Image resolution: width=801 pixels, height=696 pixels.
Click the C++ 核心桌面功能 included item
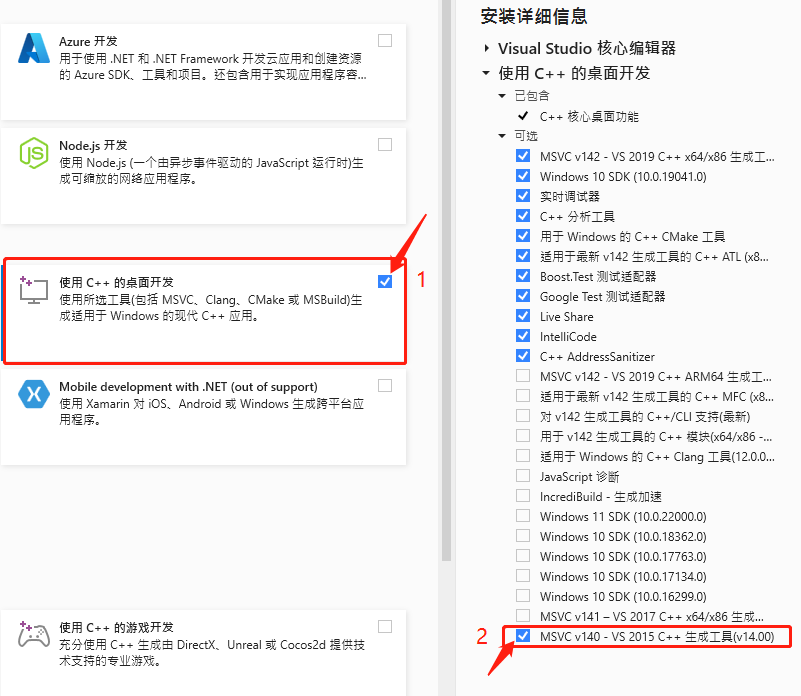pos(589,117)
